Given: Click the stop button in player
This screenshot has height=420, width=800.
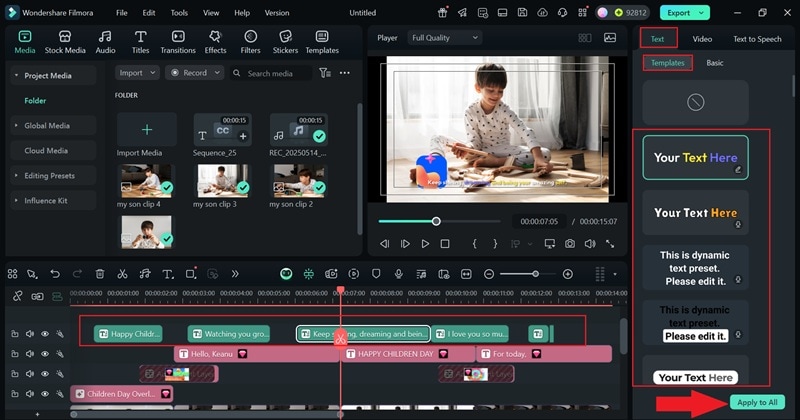Looking at the screenshot, I should point(445,244).
